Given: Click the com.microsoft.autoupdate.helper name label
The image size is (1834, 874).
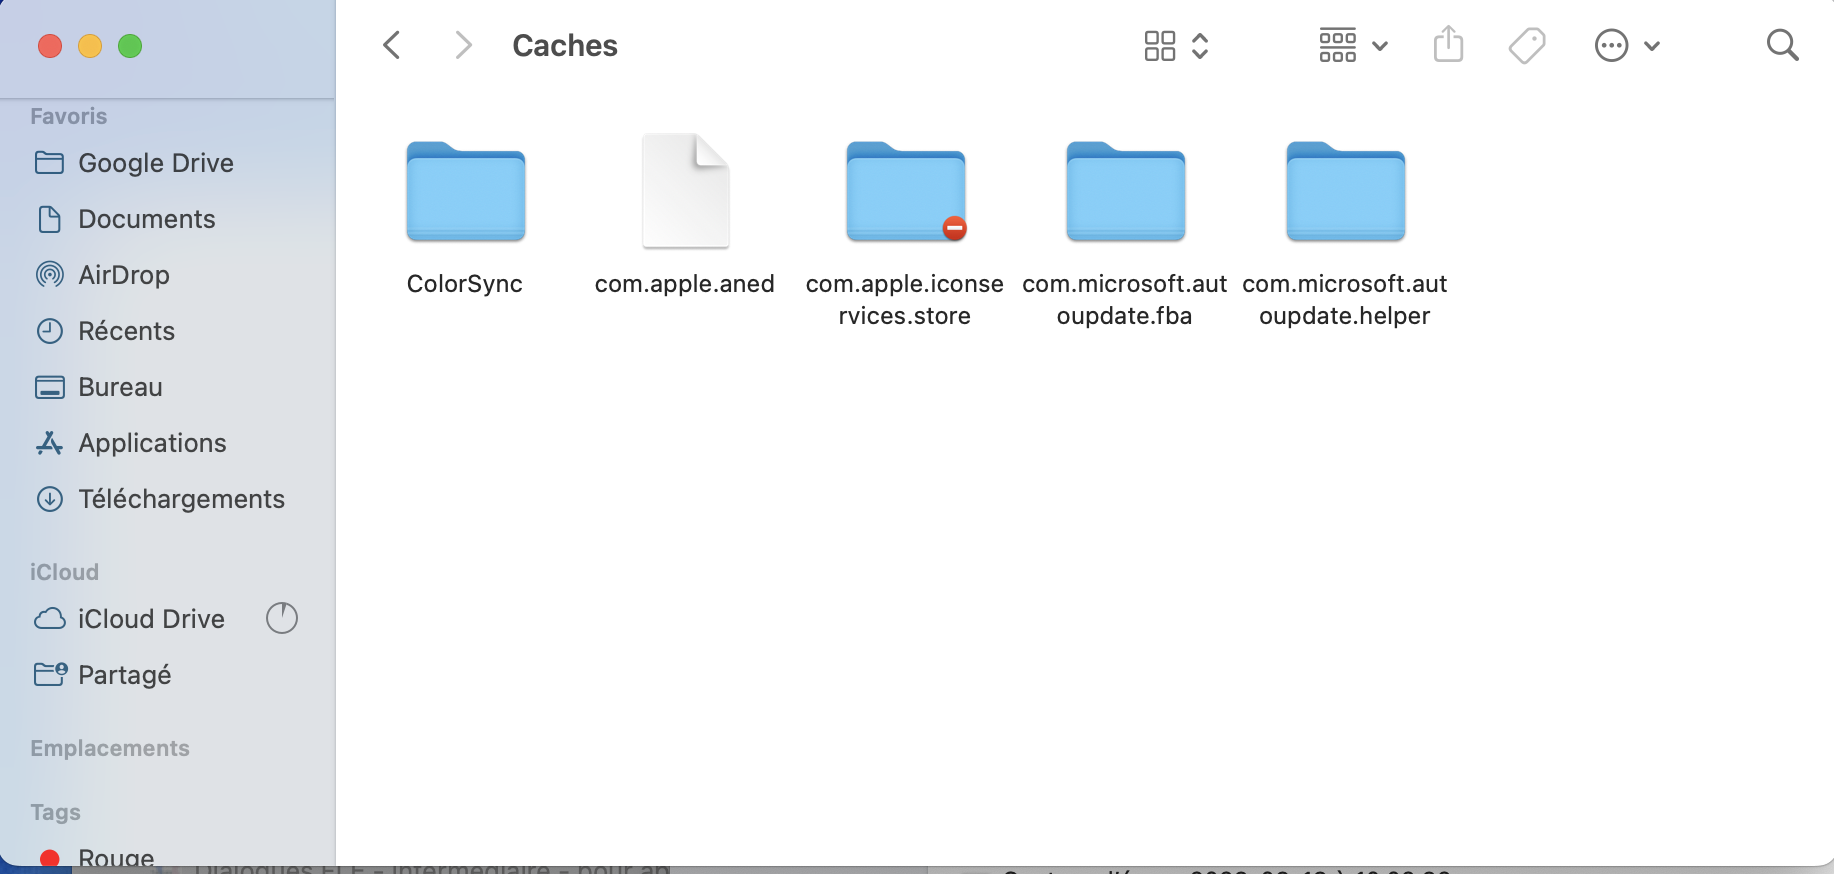Looking at the screenshot, I should 1345,300.
